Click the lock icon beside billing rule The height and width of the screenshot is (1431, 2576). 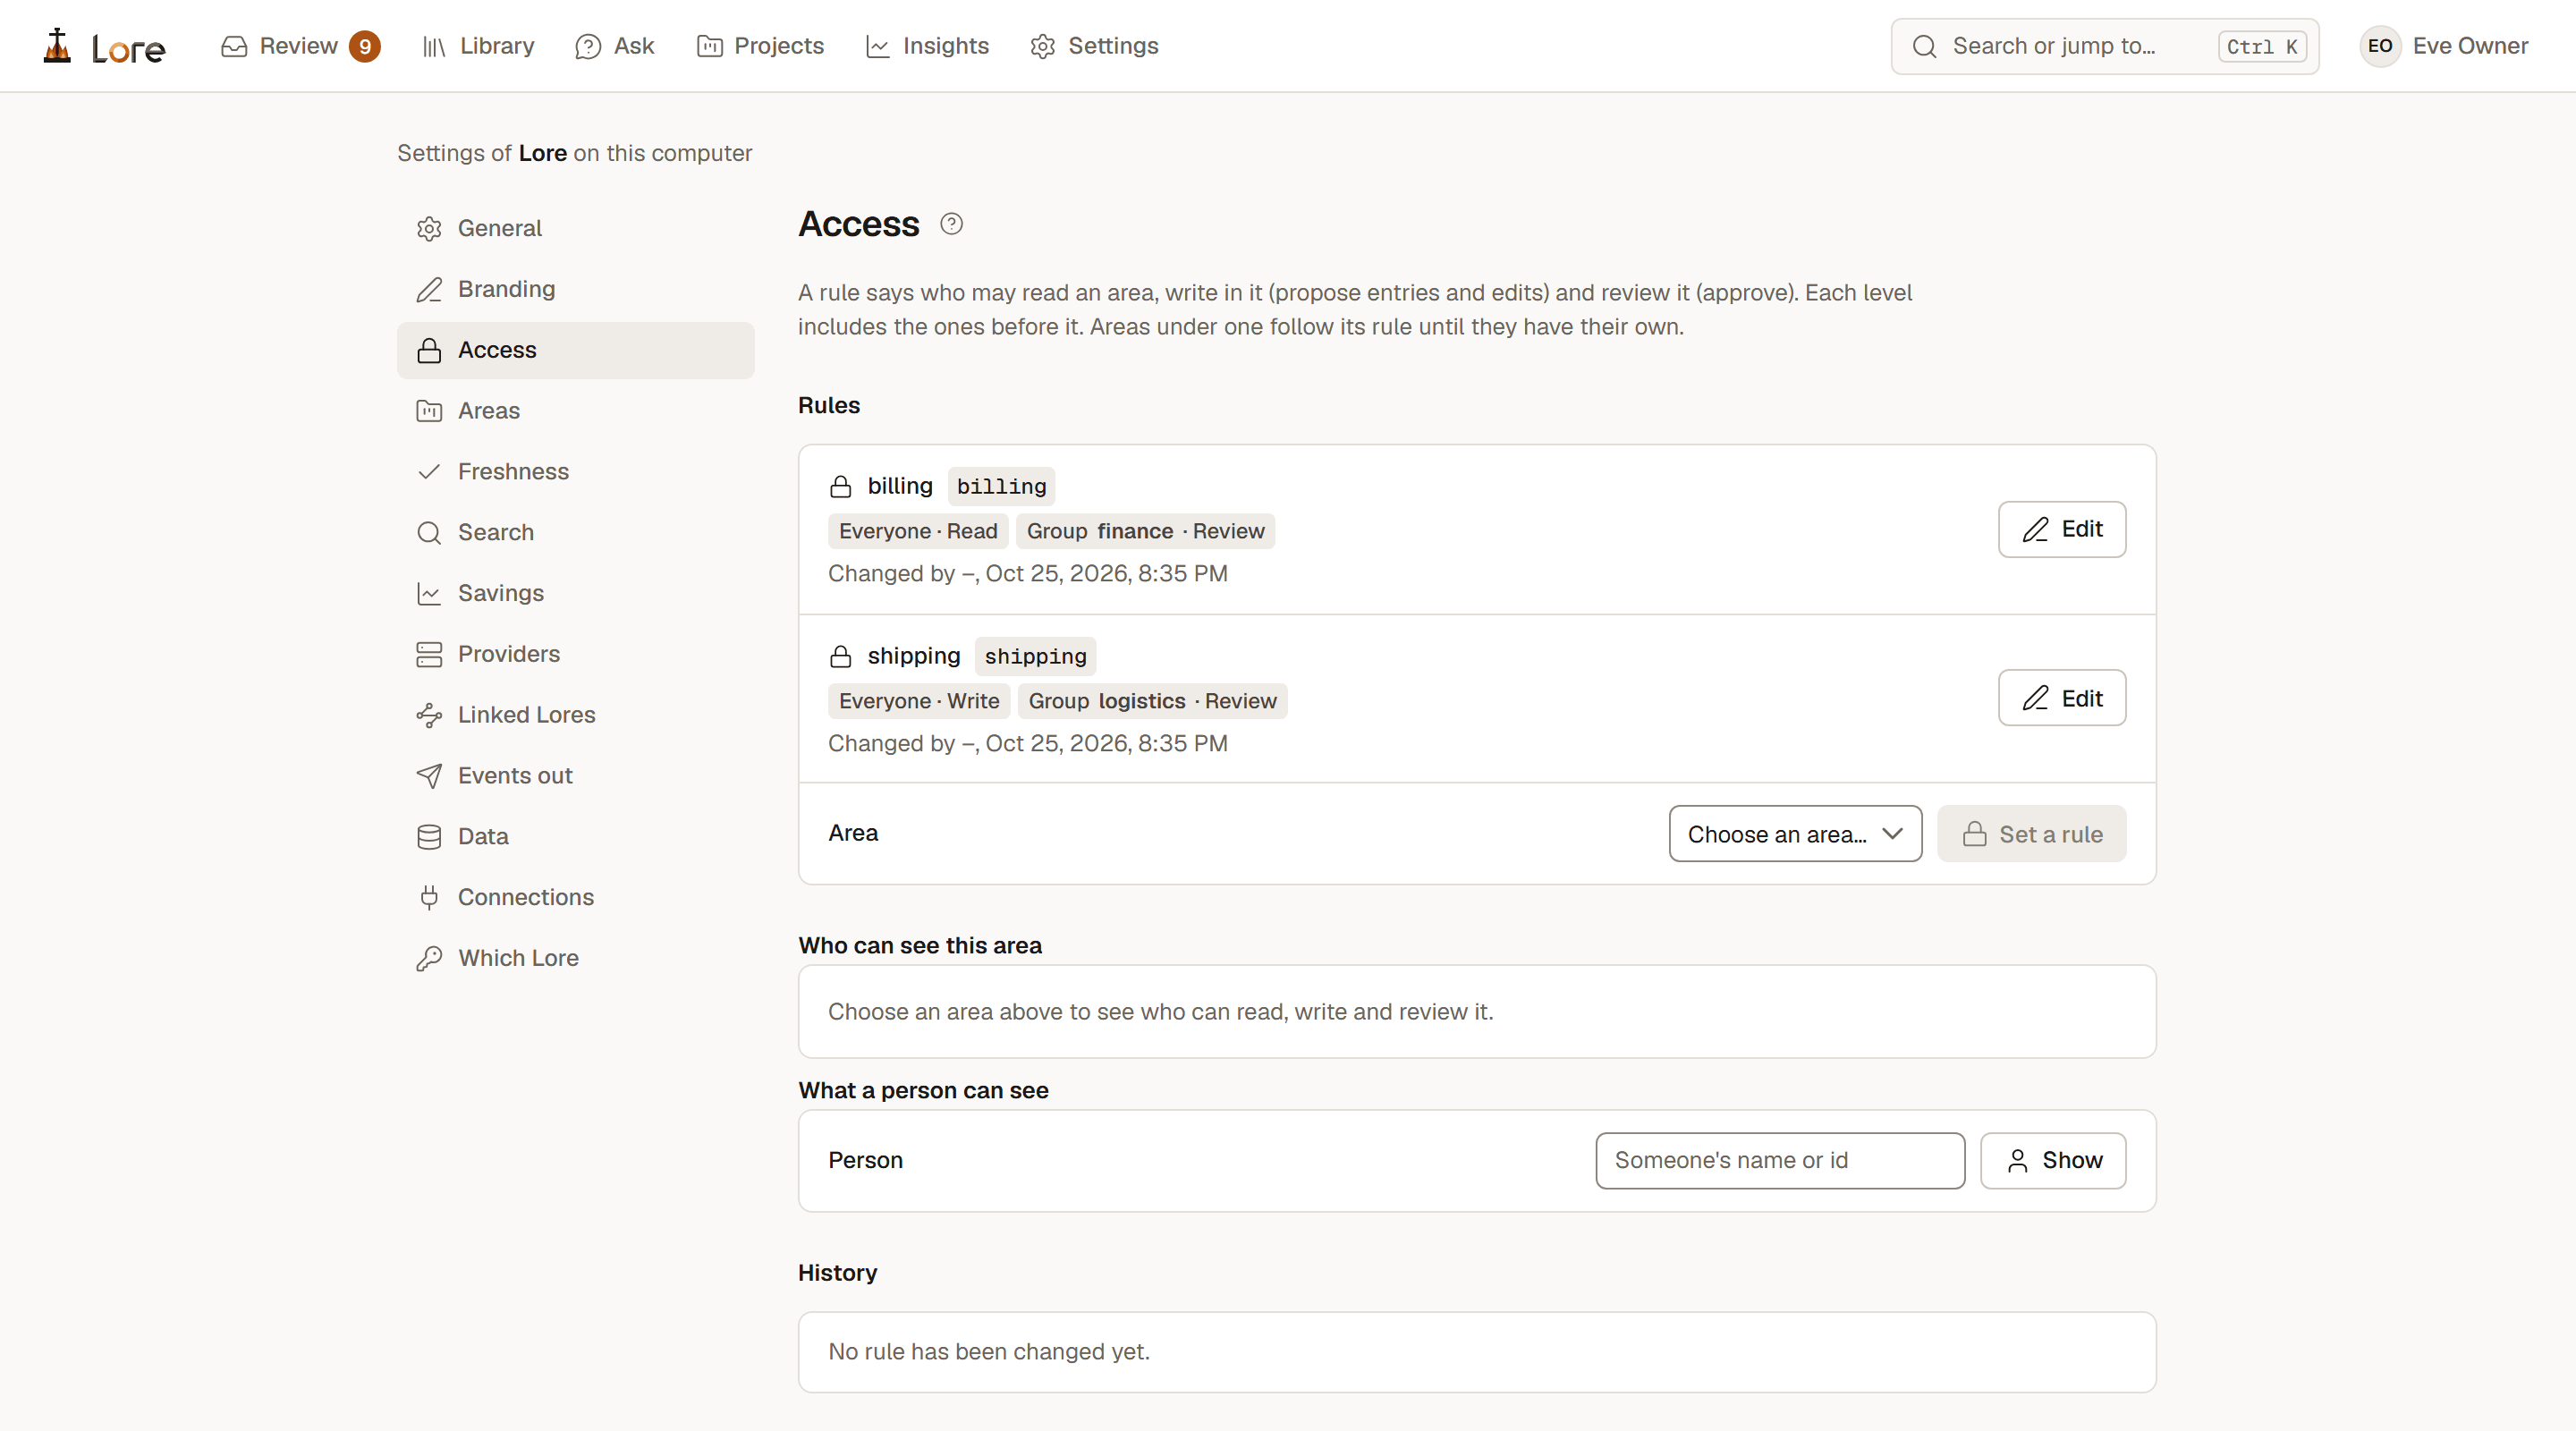(840, 487)
